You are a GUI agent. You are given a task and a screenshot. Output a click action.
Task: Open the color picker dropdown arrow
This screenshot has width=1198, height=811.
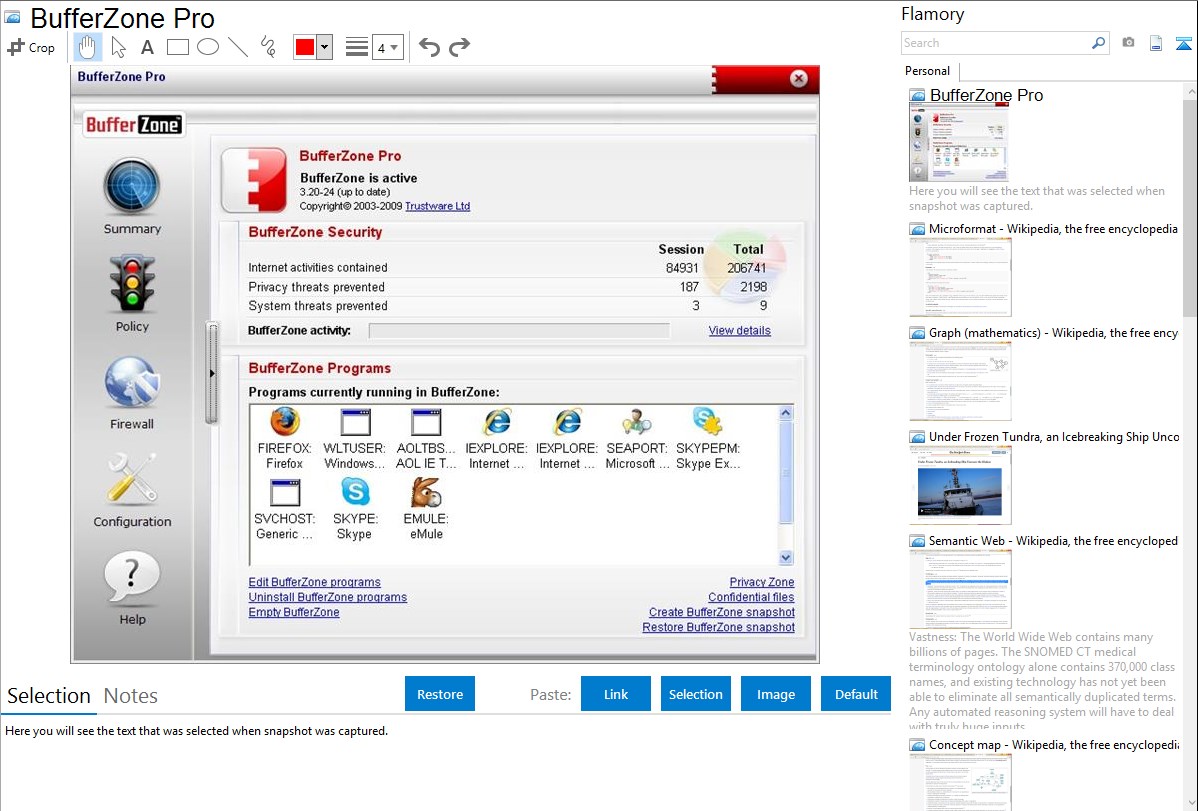point(324,47)
